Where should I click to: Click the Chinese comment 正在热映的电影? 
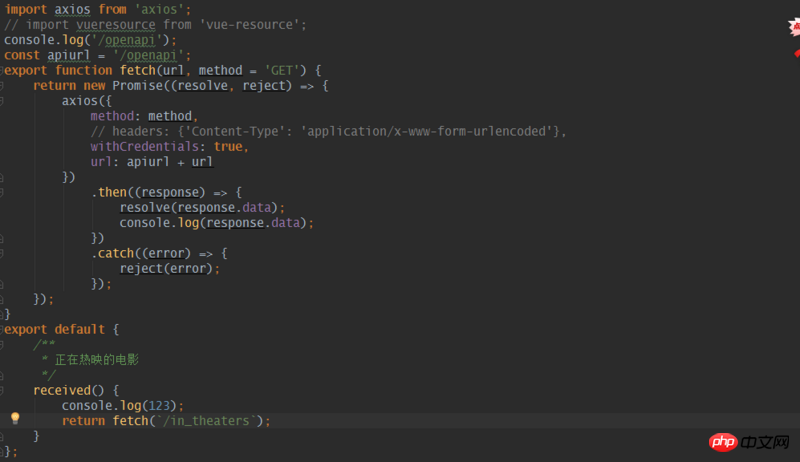tap(96, 360)
